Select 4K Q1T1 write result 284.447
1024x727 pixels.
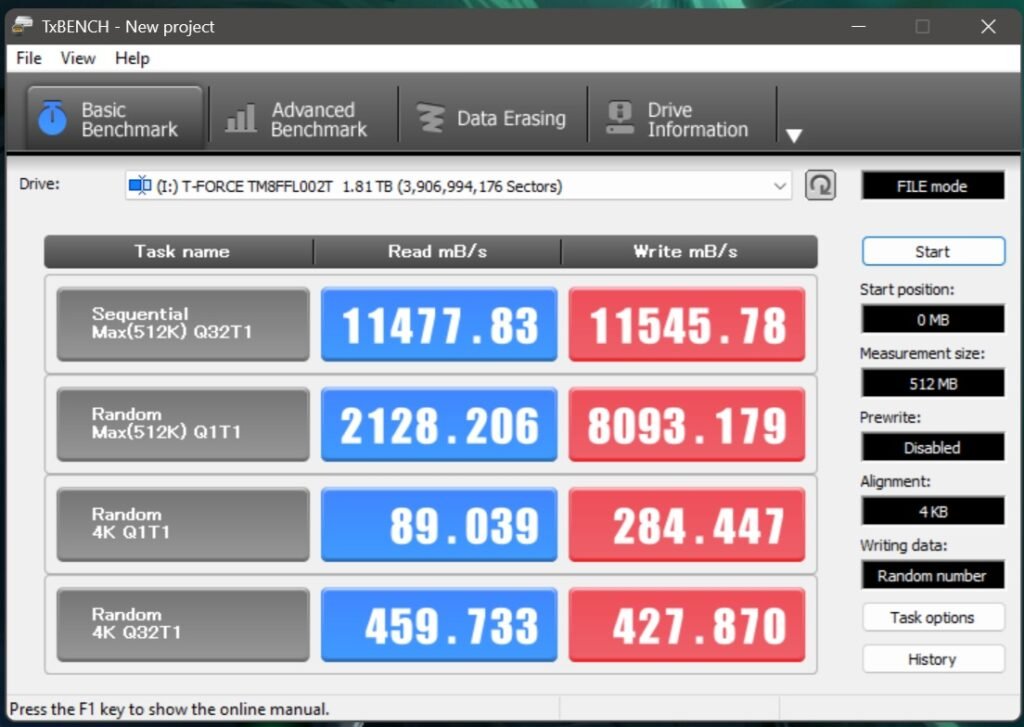pyautogui.click(x=686, y=524)
